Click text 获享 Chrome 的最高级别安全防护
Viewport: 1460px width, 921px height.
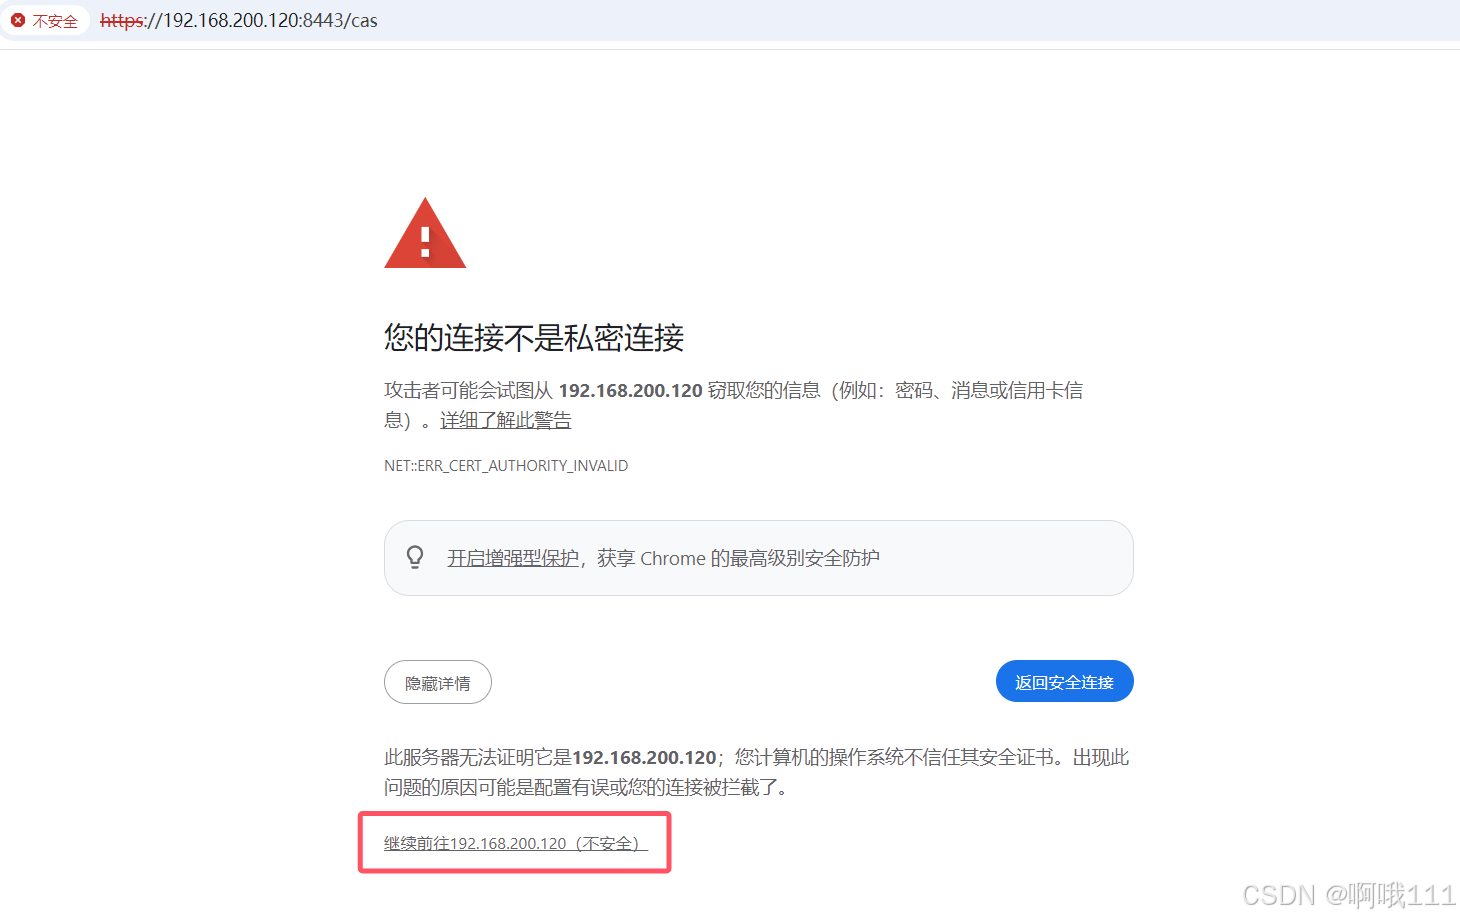738,558
